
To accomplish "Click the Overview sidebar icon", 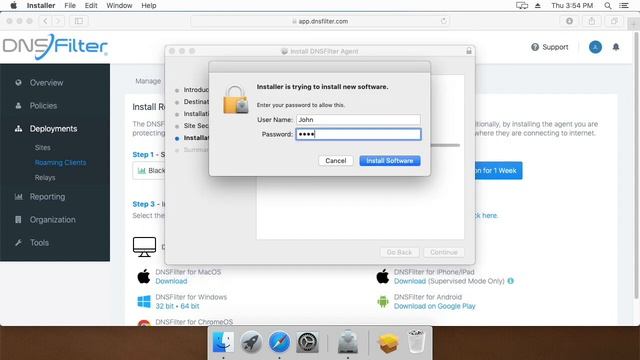I will click(x=18, y=82).
